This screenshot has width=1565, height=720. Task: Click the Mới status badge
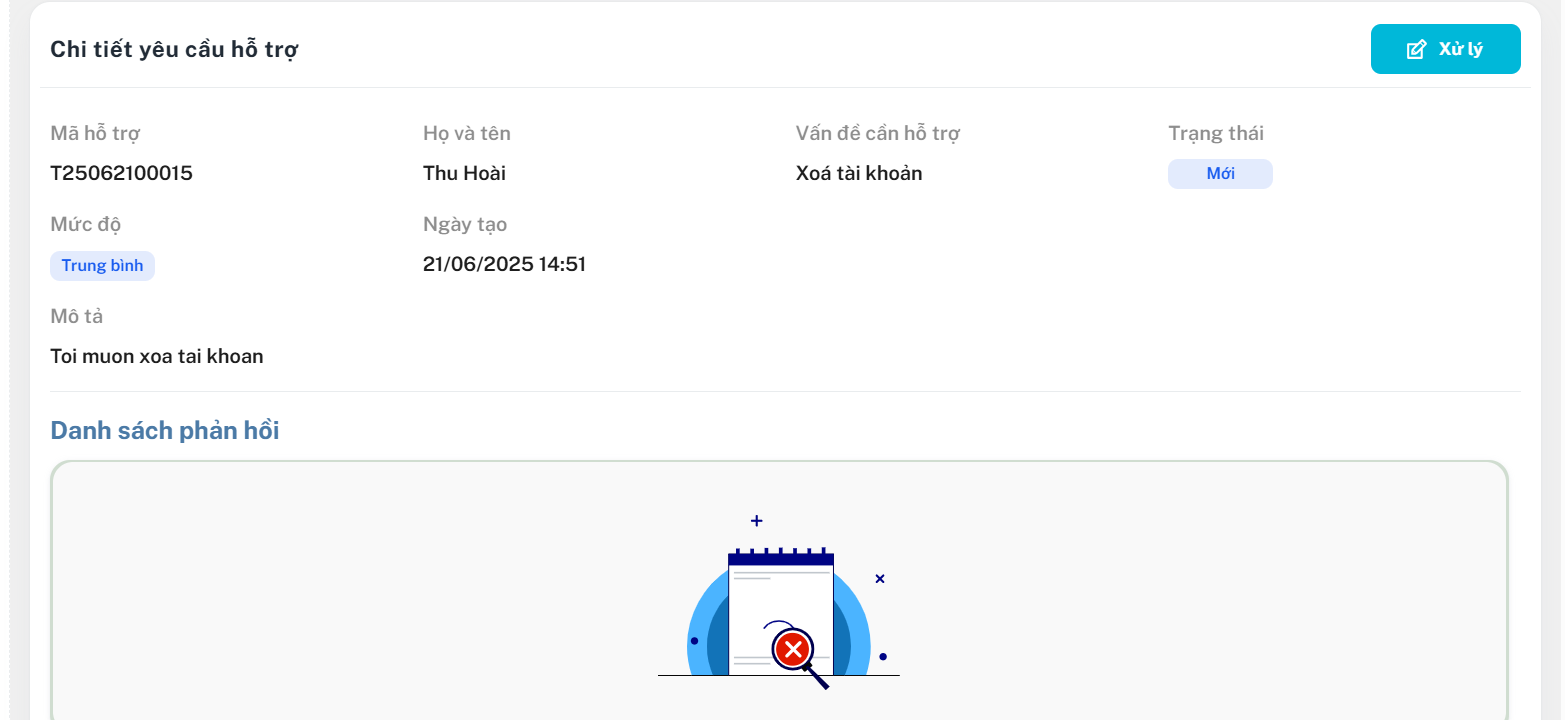1220,174
